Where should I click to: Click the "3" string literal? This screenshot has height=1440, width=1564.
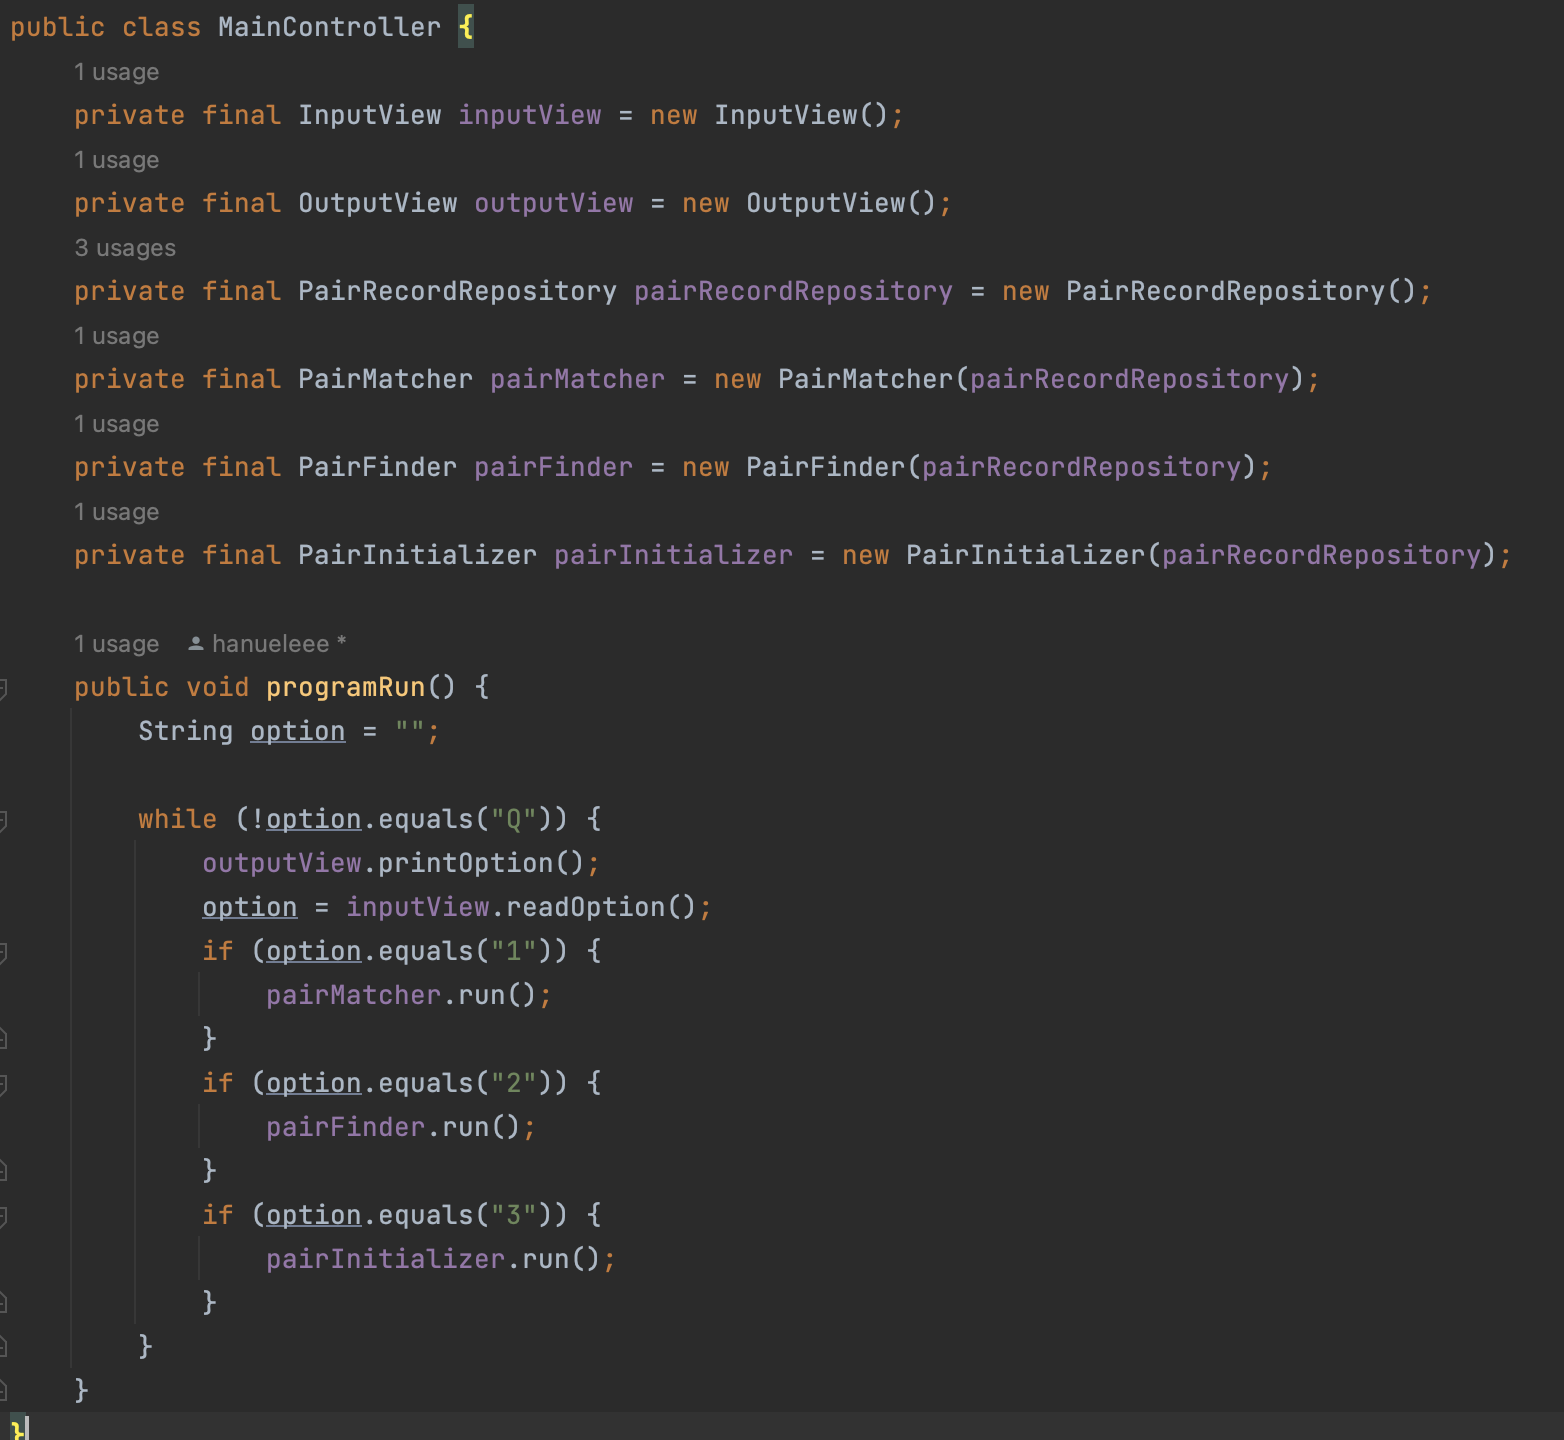coord(514,1215)
